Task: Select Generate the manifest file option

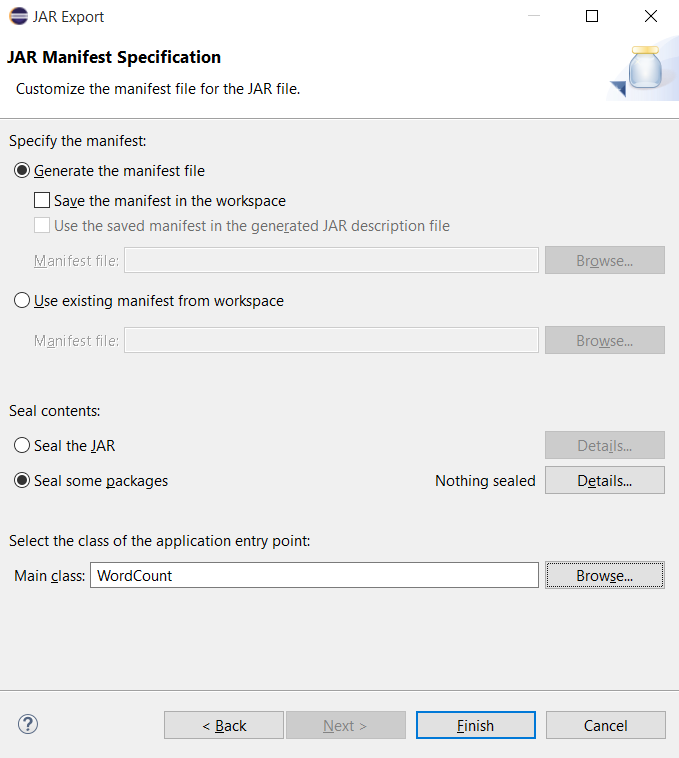Action: pos(22,171)
